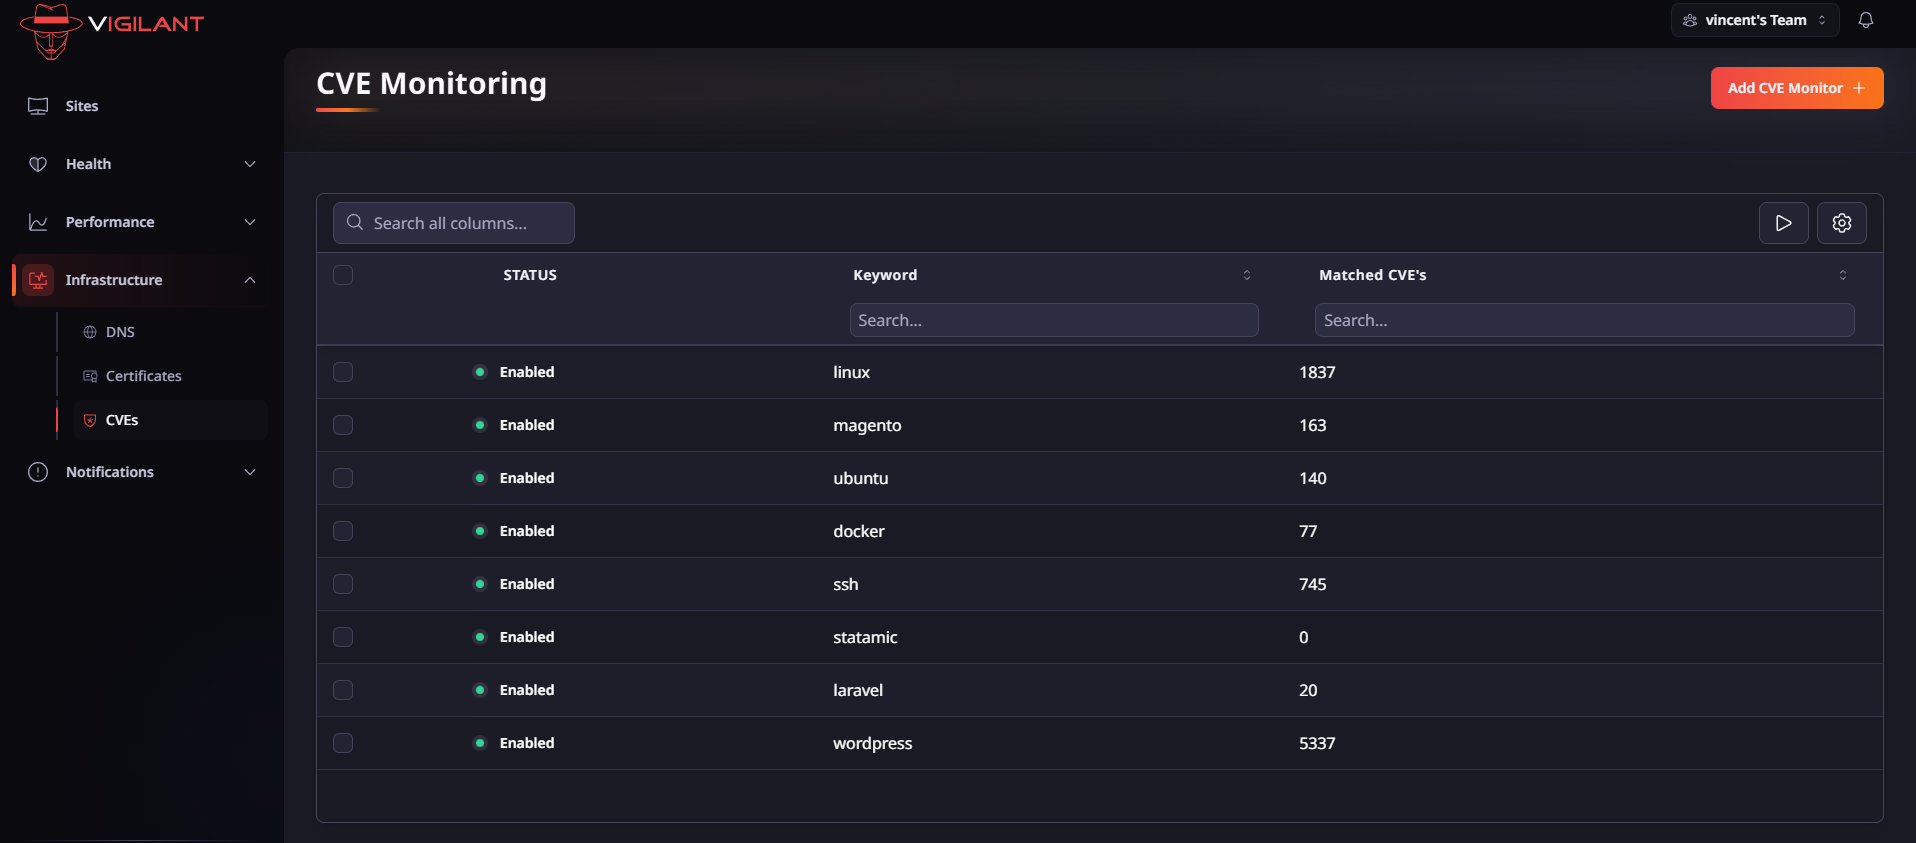The height and width of the screenshot is (843, 1916).
Task: Click the matched count 745
Action: tap(1313, 584)
